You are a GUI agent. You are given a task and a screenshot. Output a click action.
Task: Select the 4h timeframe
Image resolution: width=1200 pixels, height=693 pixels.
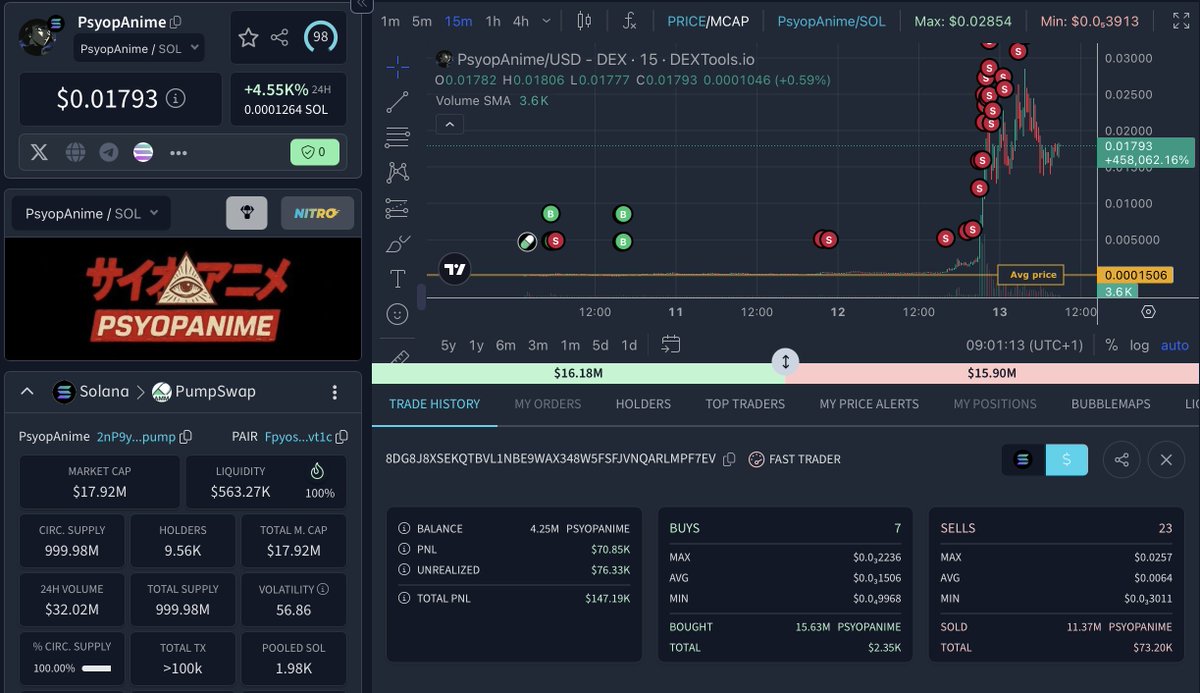(521, 21)
